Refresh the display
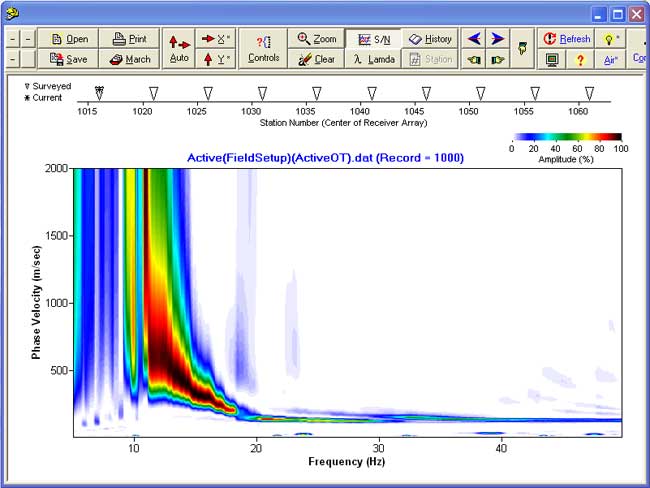650x488 pixels. click(x=566, y=39)
